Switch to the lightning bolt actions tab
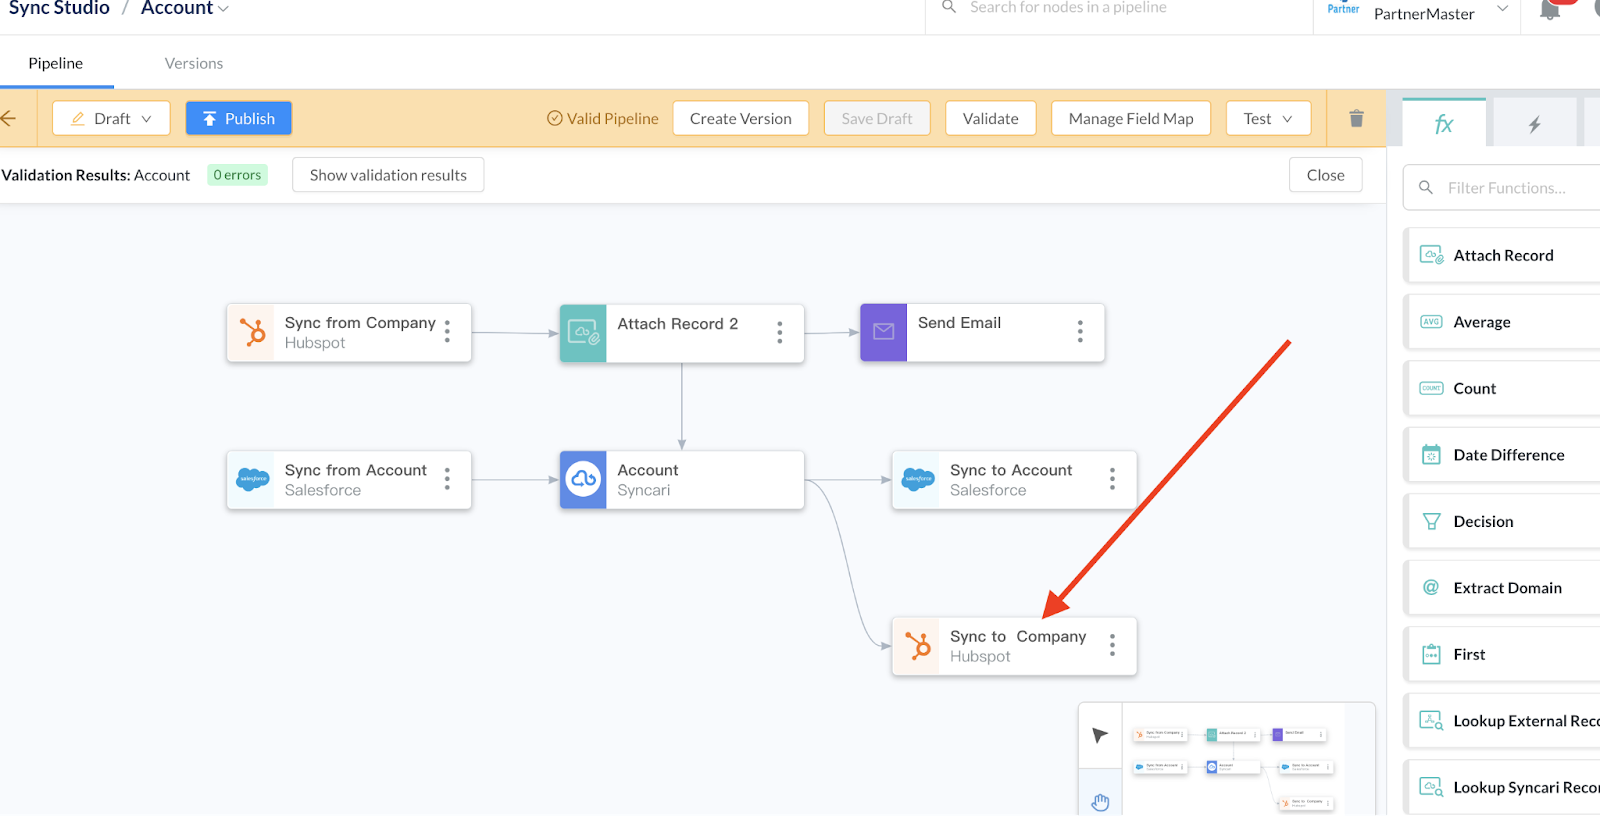 1534,124
